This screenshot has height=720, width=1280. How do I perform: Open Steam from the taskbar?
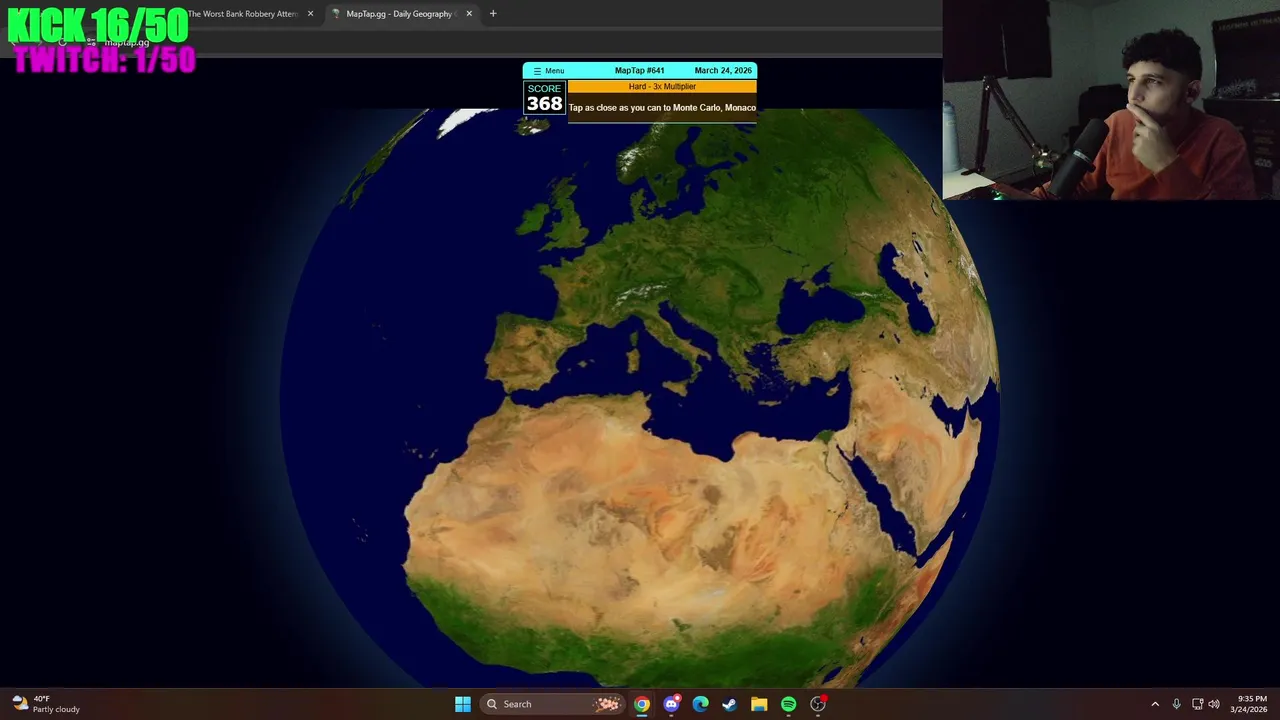click(x=730, y=704)
